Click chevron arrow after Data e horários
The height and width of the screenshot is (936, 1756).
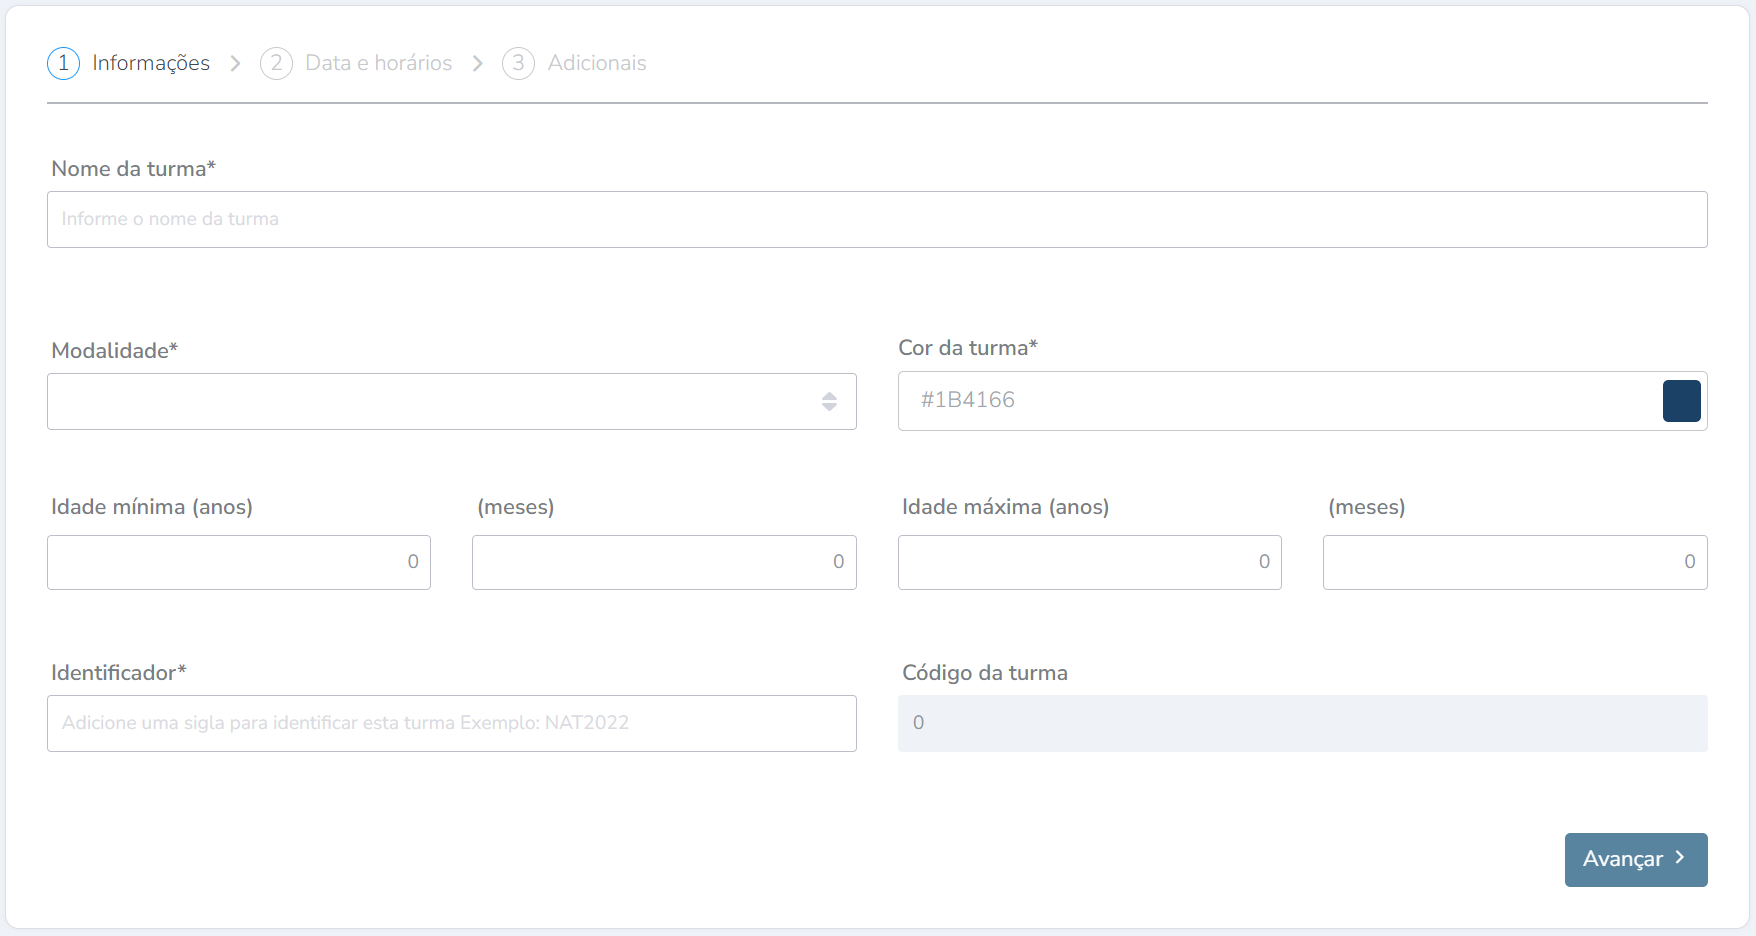(478, 63)
